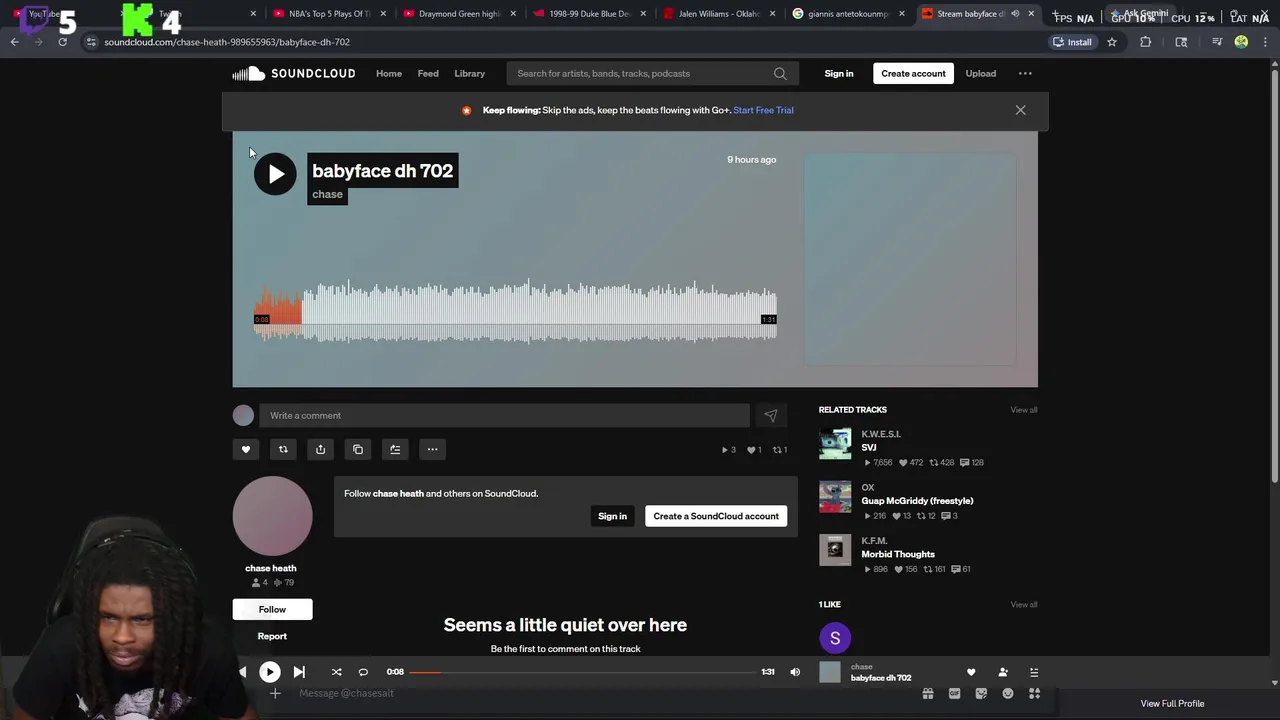Follow the artist from the player bar icon

click(x=1003, y=672)
